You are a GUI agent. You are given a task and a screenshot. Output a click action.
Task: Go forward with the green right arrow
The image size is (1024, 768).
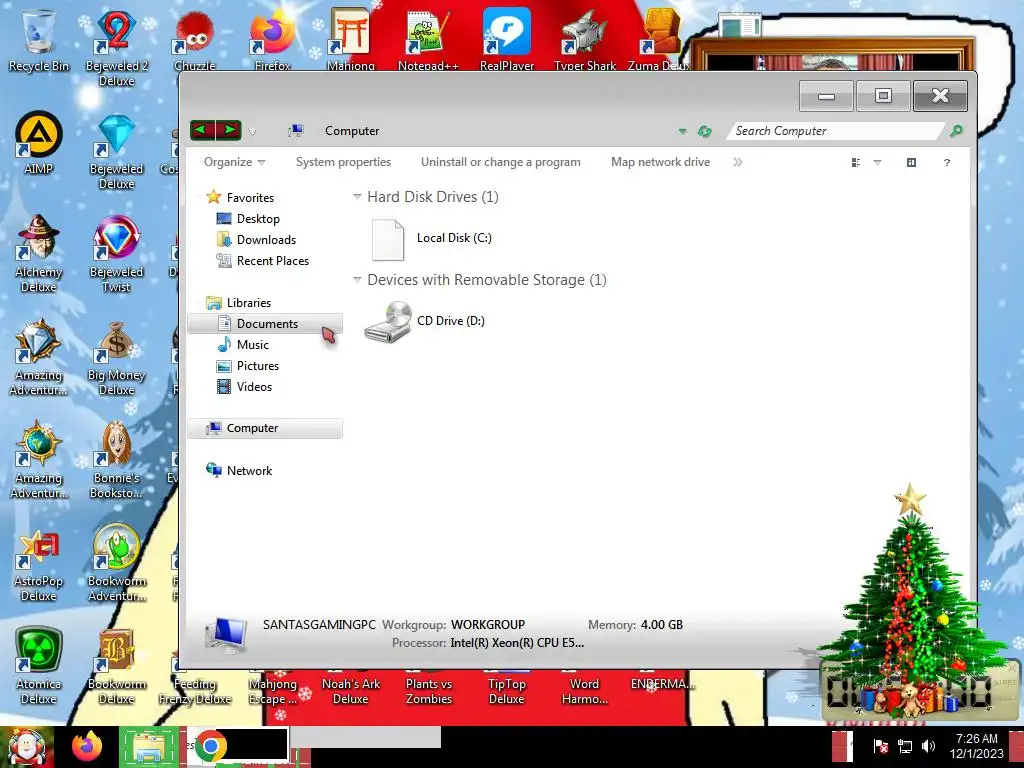pos(229,130)
